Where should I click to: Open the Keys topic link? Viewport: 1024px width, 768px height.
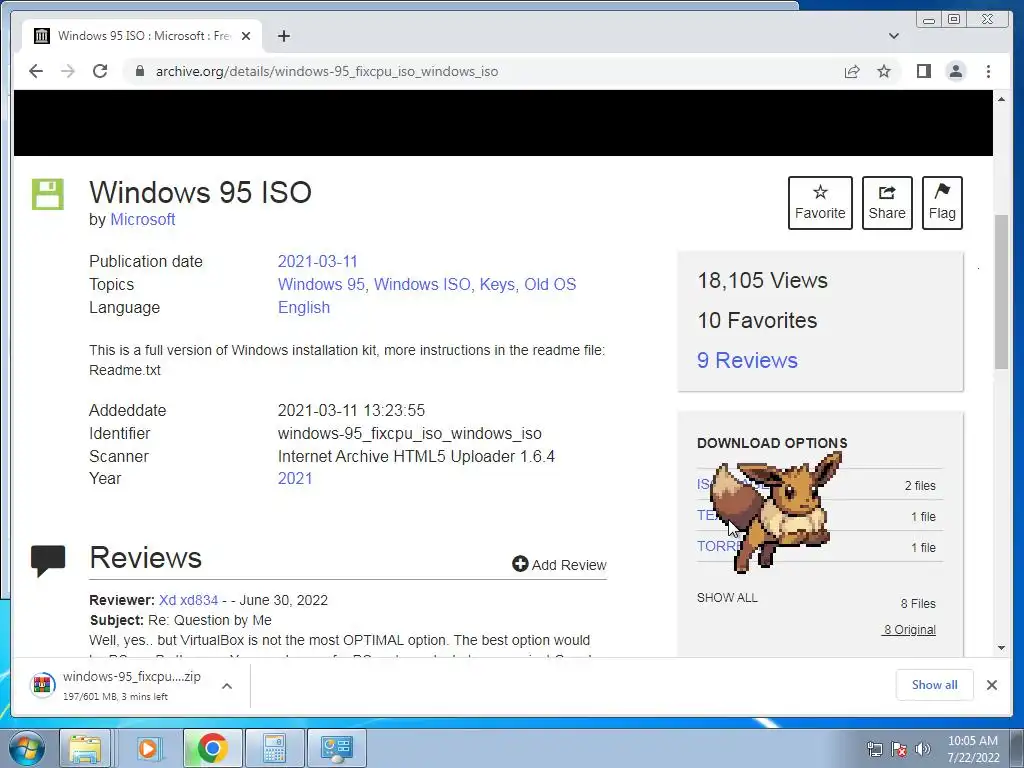pyautogui.click(x=498, y=284)
